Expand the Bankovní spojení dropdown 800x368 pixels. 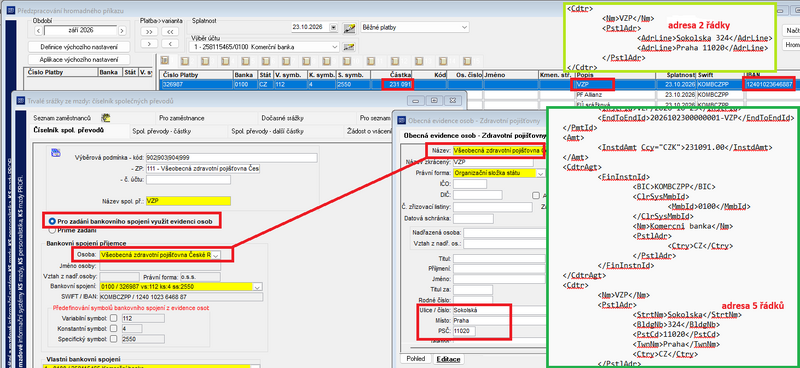[x=257, y=286]
